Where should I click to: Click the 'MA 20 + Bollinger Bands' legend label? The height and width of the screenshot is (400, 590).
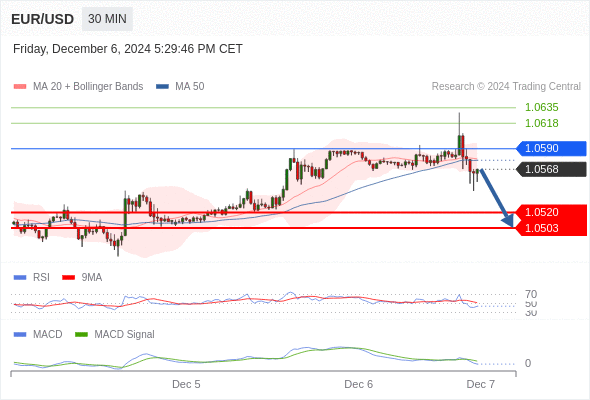coord(88,87)
